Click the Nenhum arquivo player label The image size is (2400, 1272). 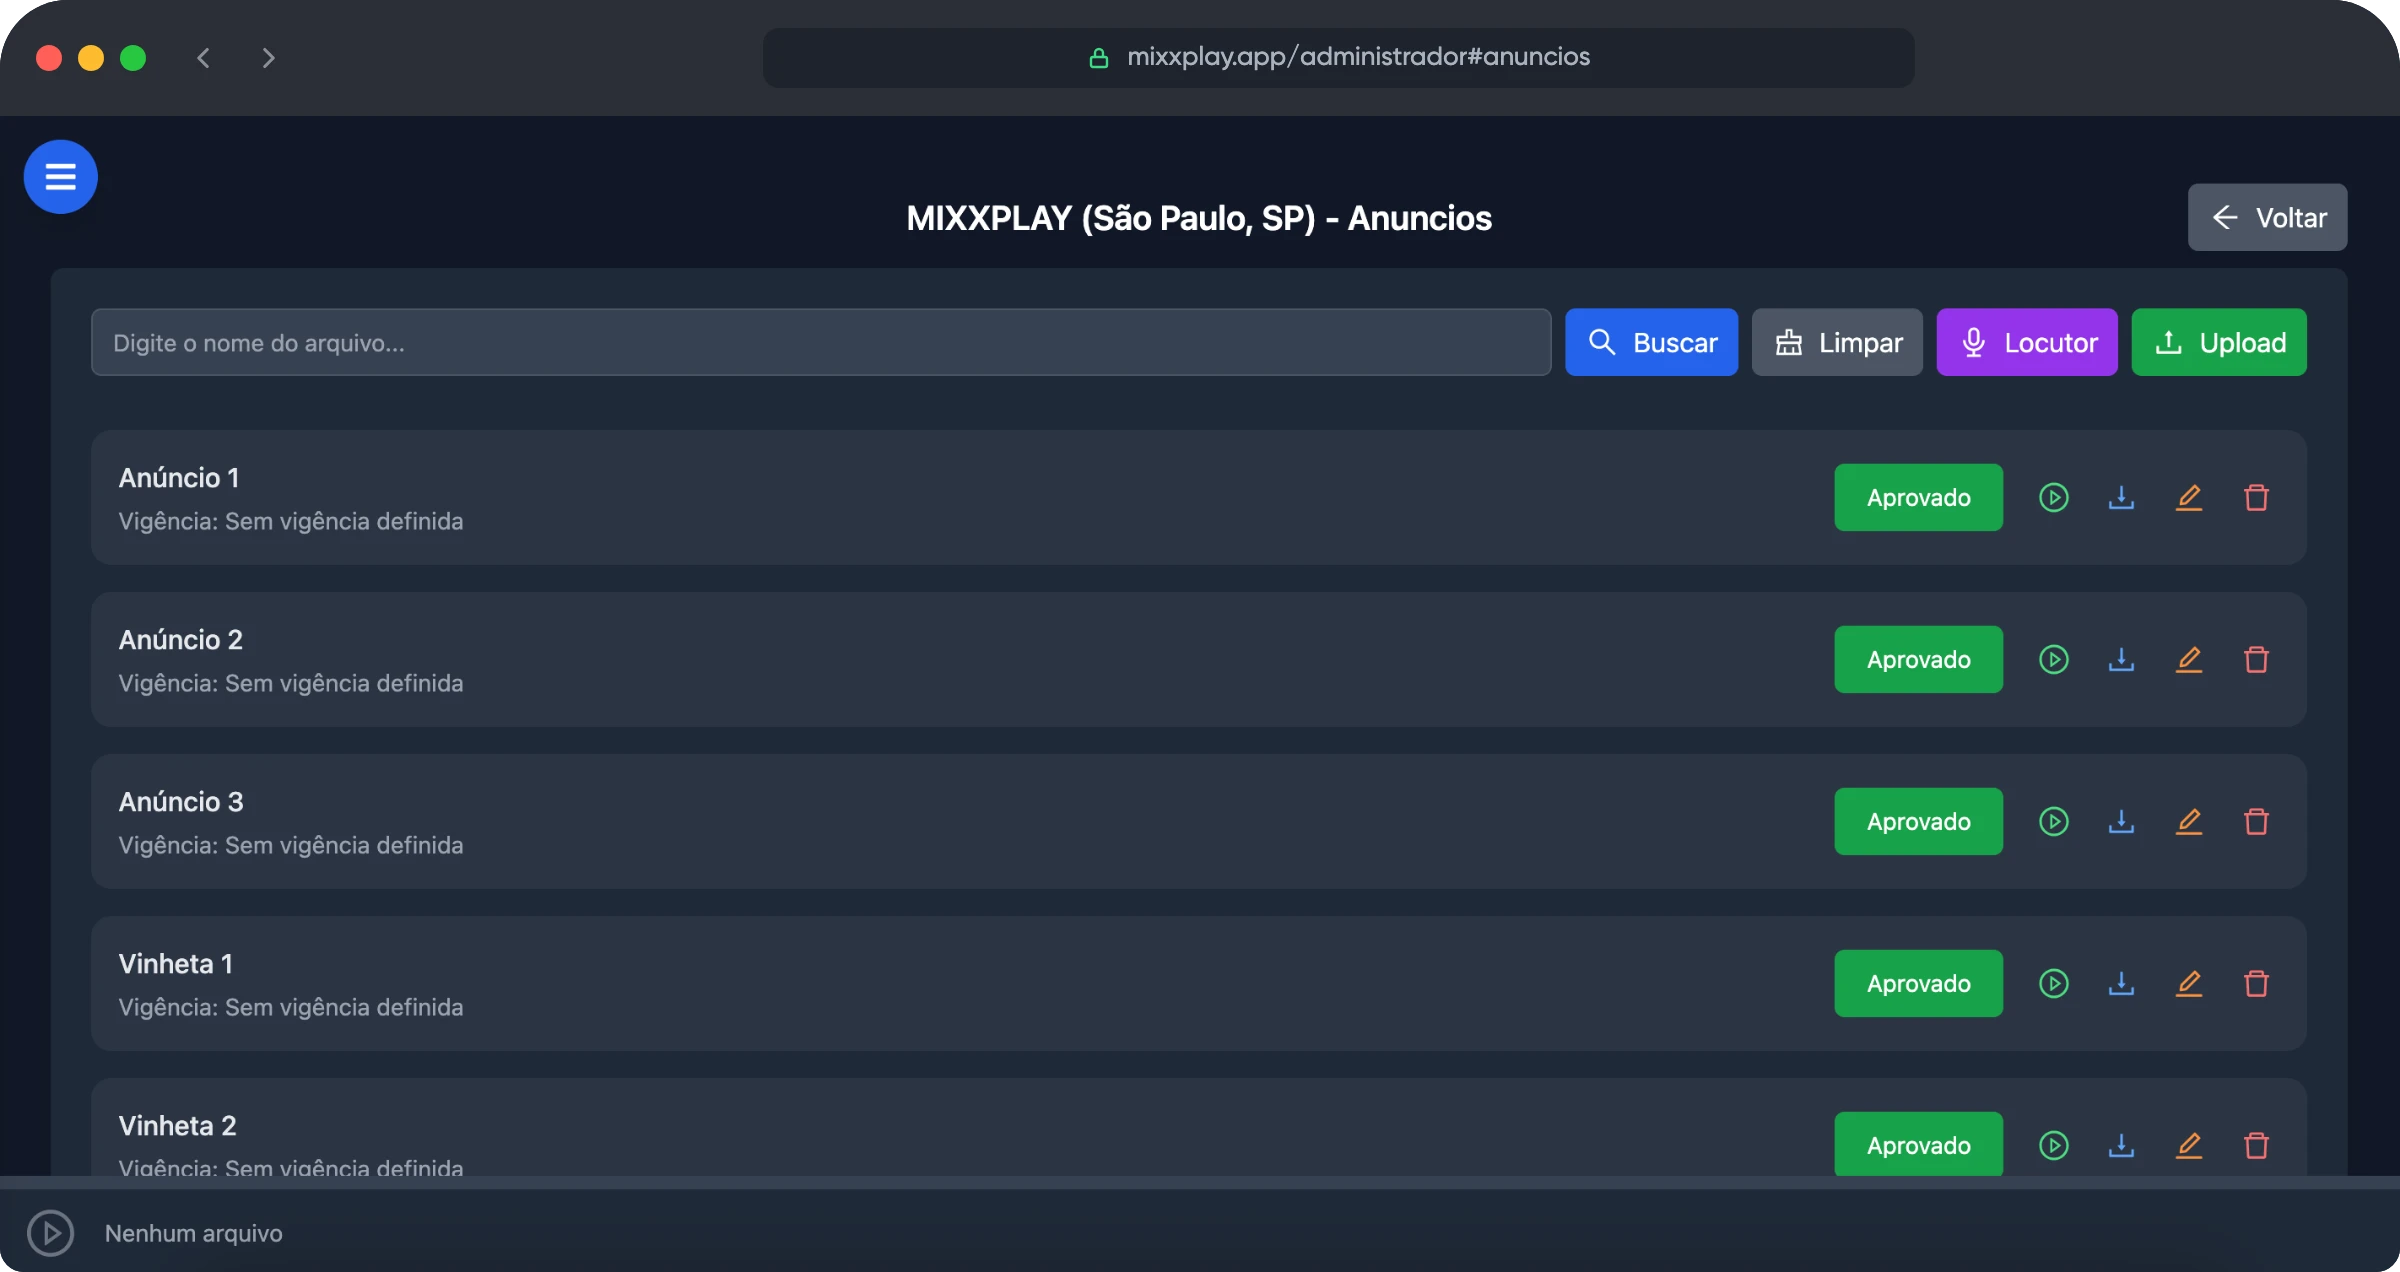[194, 1233]
